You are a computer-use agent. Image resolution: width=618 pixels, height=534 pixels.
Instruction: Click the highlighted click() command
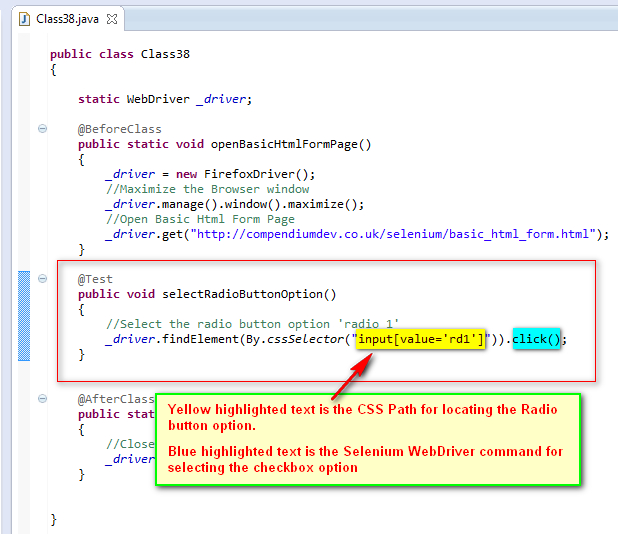click(x=536, y=339)
